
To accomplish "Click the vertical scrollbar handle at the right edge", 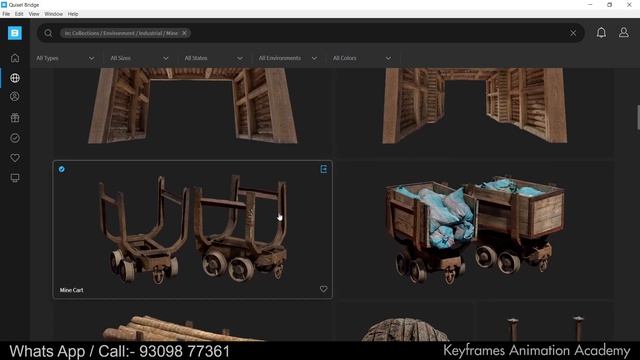I will click(x=638, y=118).
